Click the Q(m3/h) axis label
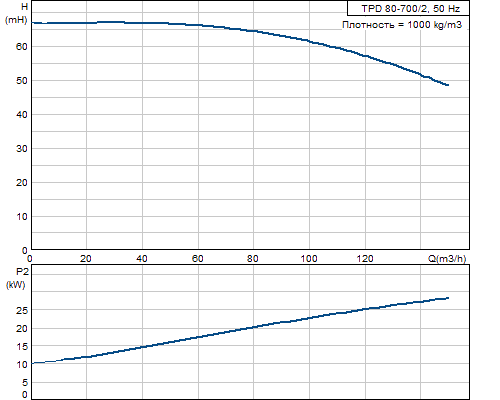This screenshot has width=500, height=400. 447,258
